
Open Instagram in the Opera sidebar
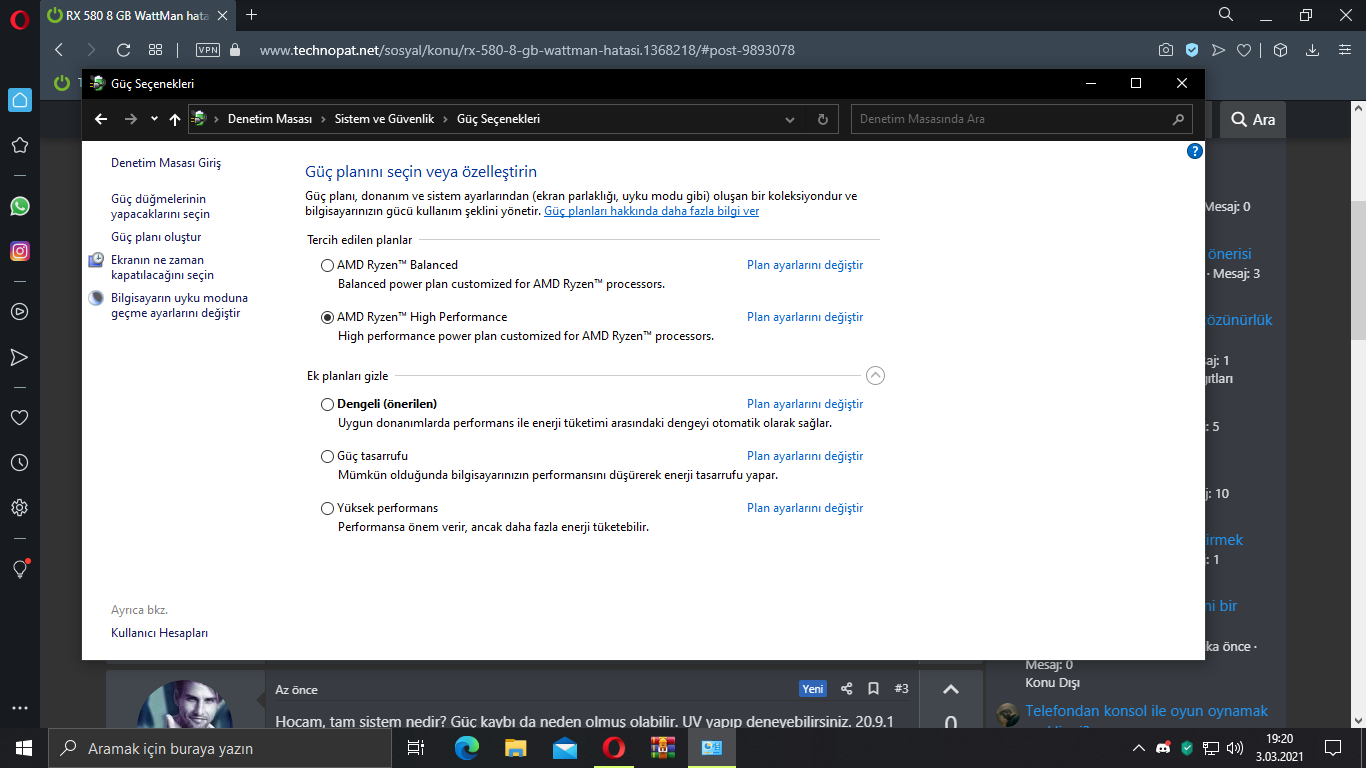(x=19, y=252)
